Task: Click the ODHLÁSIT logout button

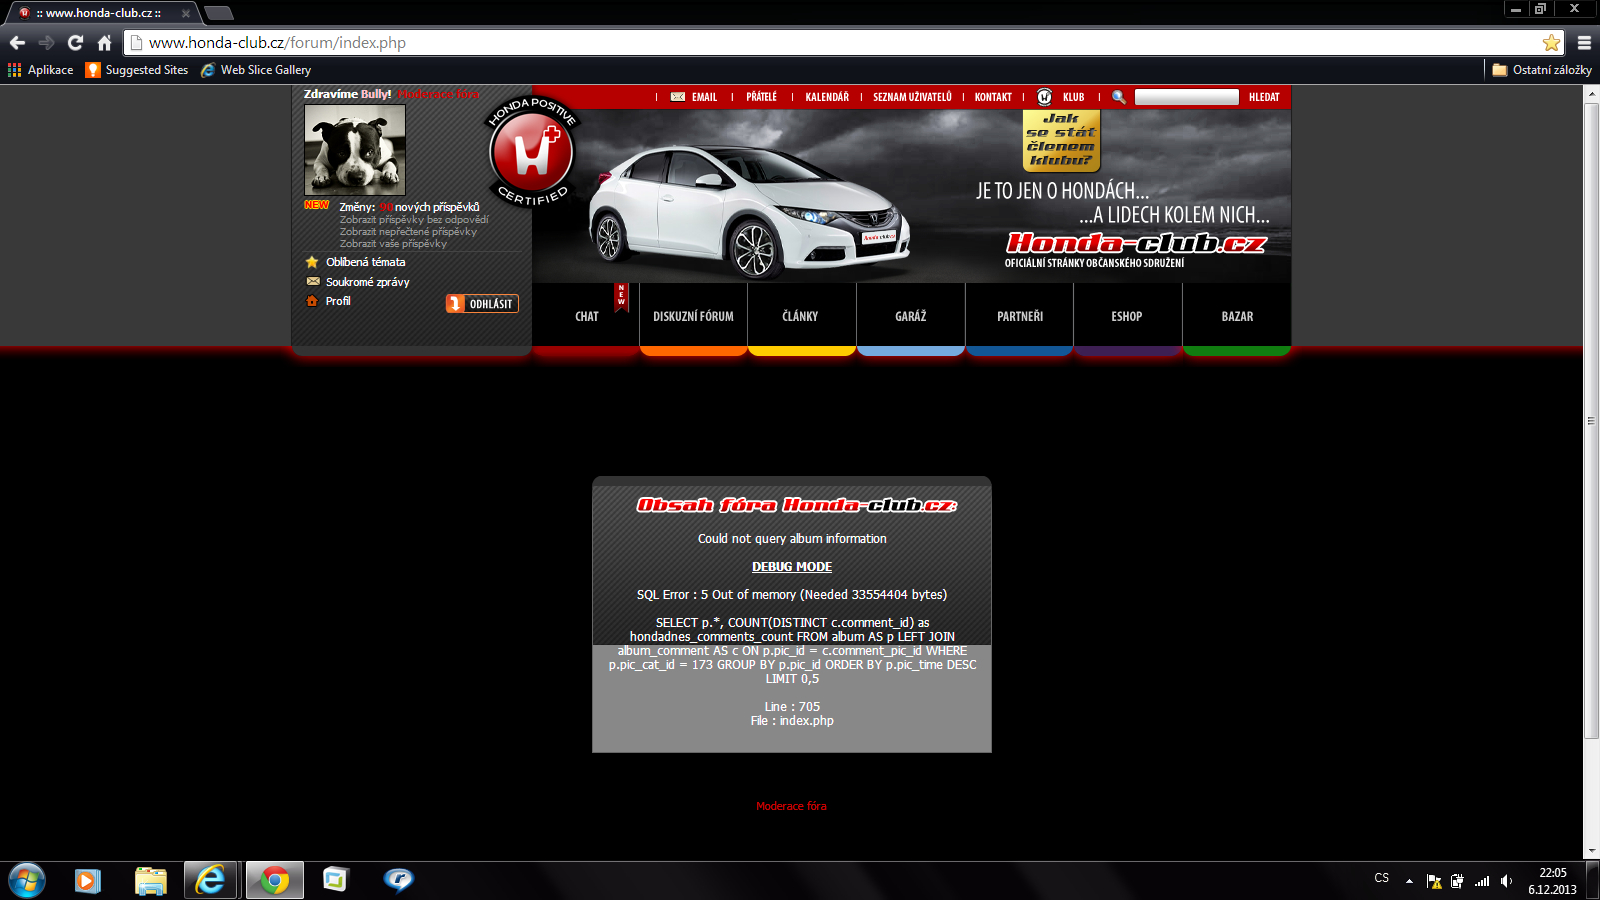Action: point(482,304)
